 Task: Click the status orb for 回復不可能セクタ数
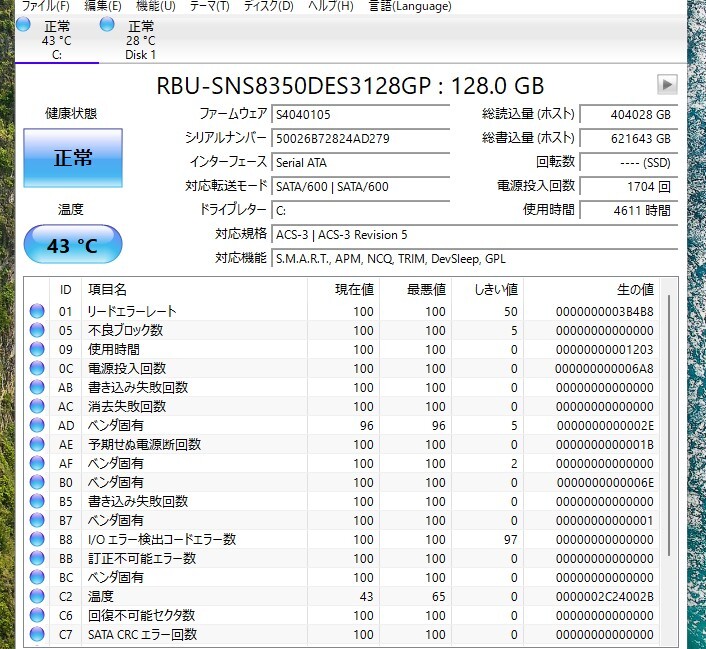pyautogui.click(x=38, y=616)
